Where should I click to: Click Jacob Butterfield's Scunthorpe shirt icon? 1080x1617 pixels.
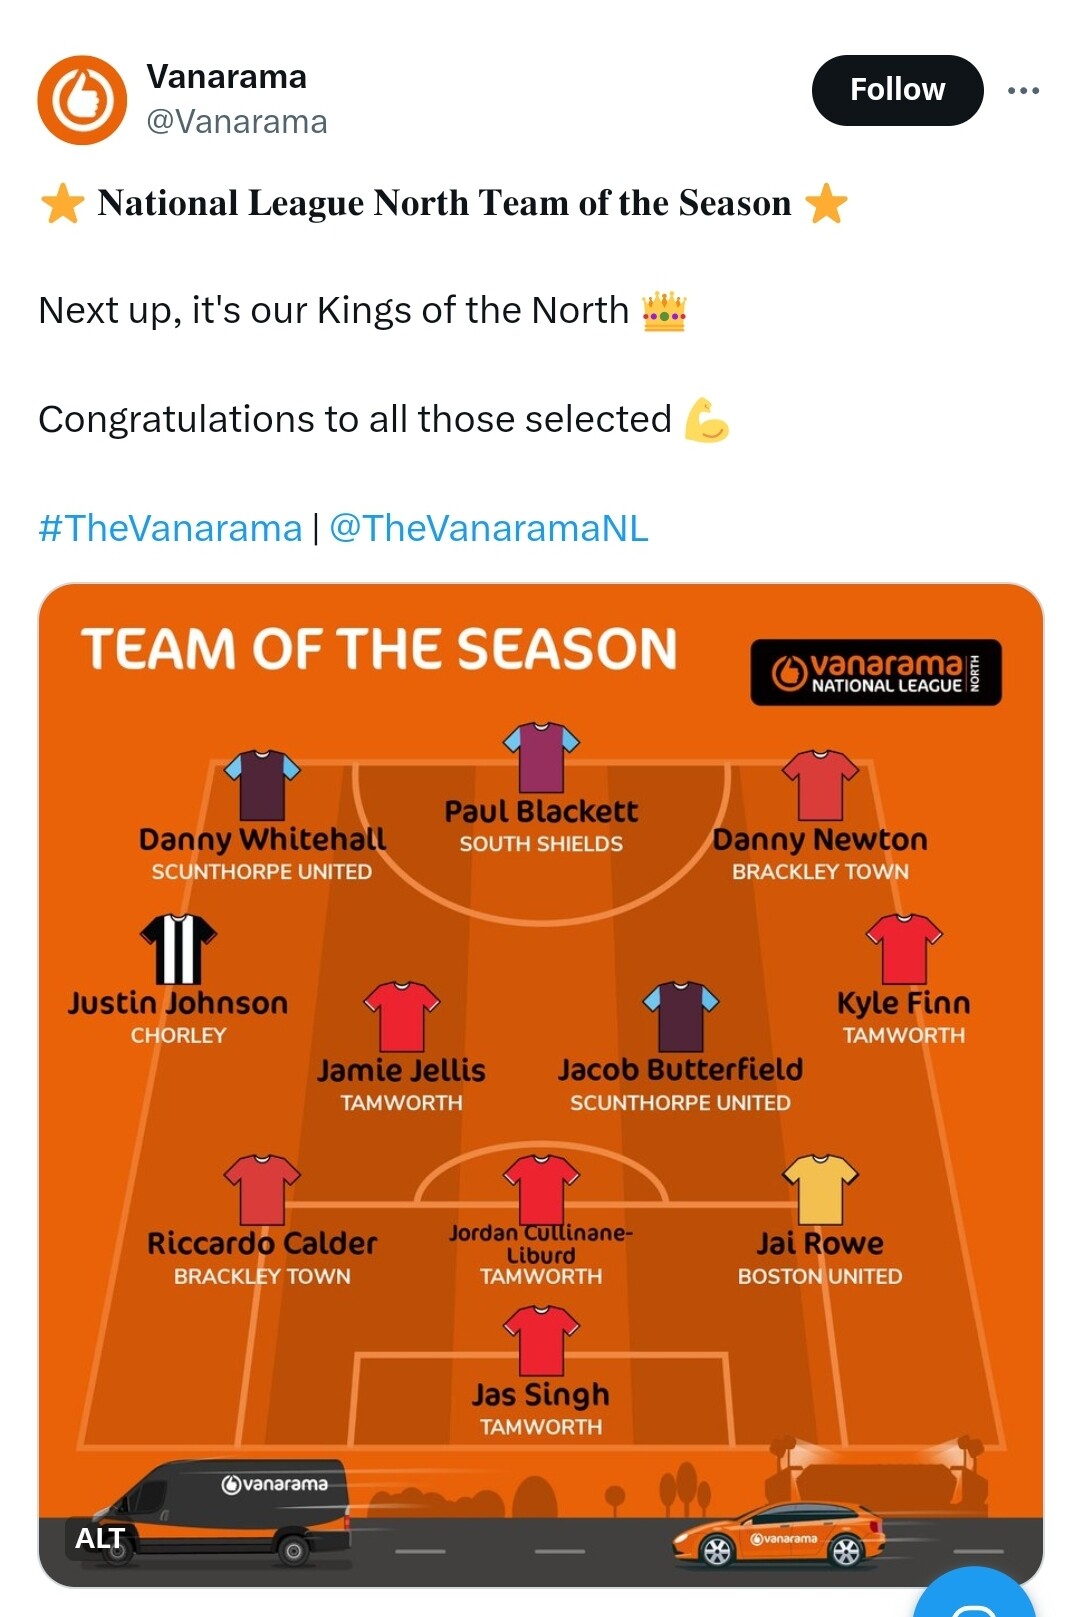(680, 1016)
